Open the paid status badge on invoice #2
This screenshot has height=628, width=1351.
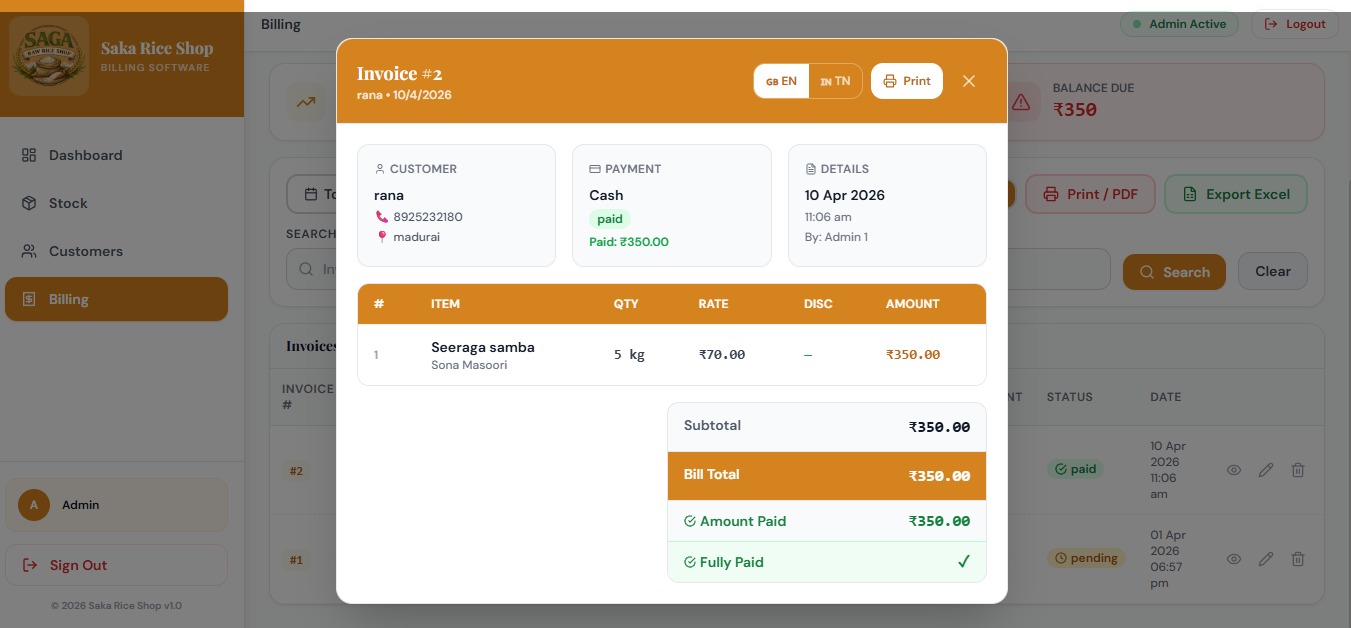click(1077, 469)
